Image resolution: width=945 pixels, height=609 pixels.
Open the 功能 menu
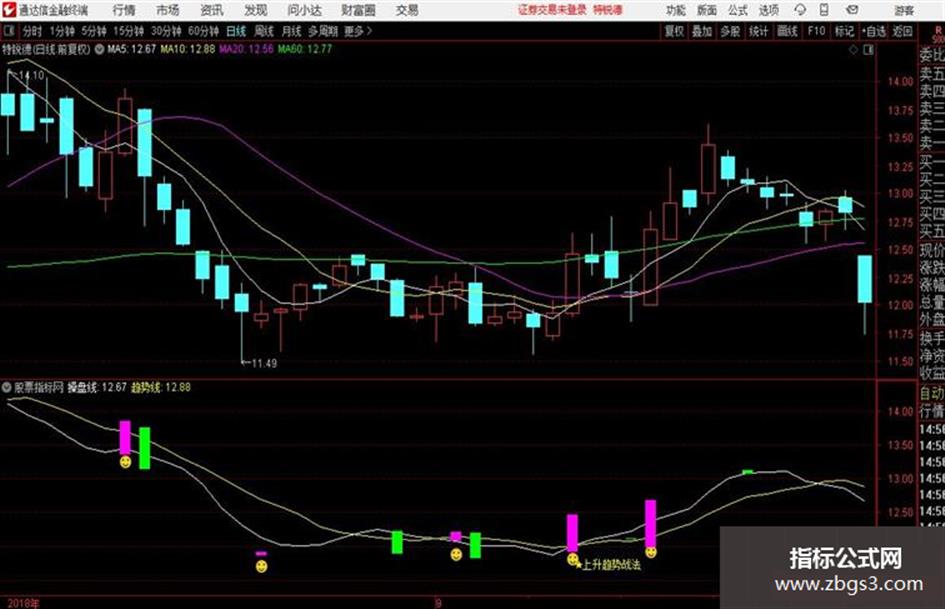[x=676, y=10]
